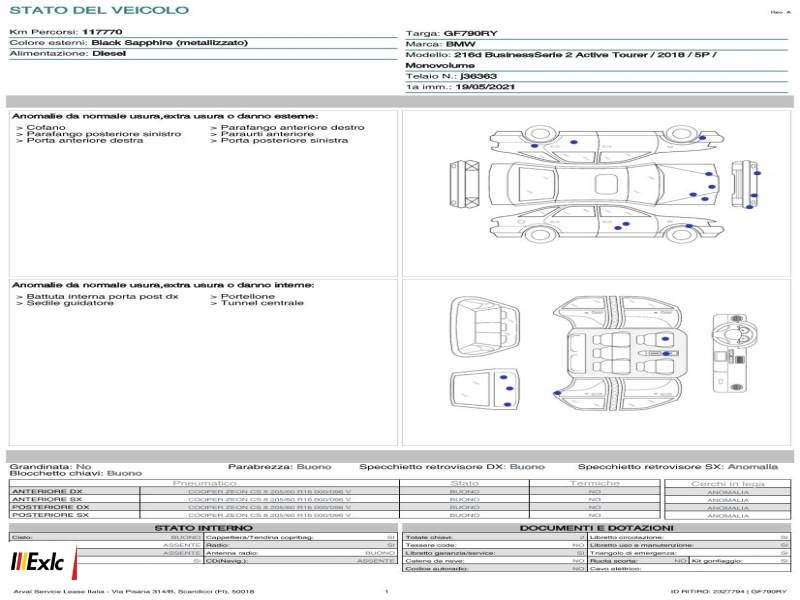This screenshot has width=800, height=600.
Task: Select Specchietto retrovisore DX: Buono
Action: (452, 466)
